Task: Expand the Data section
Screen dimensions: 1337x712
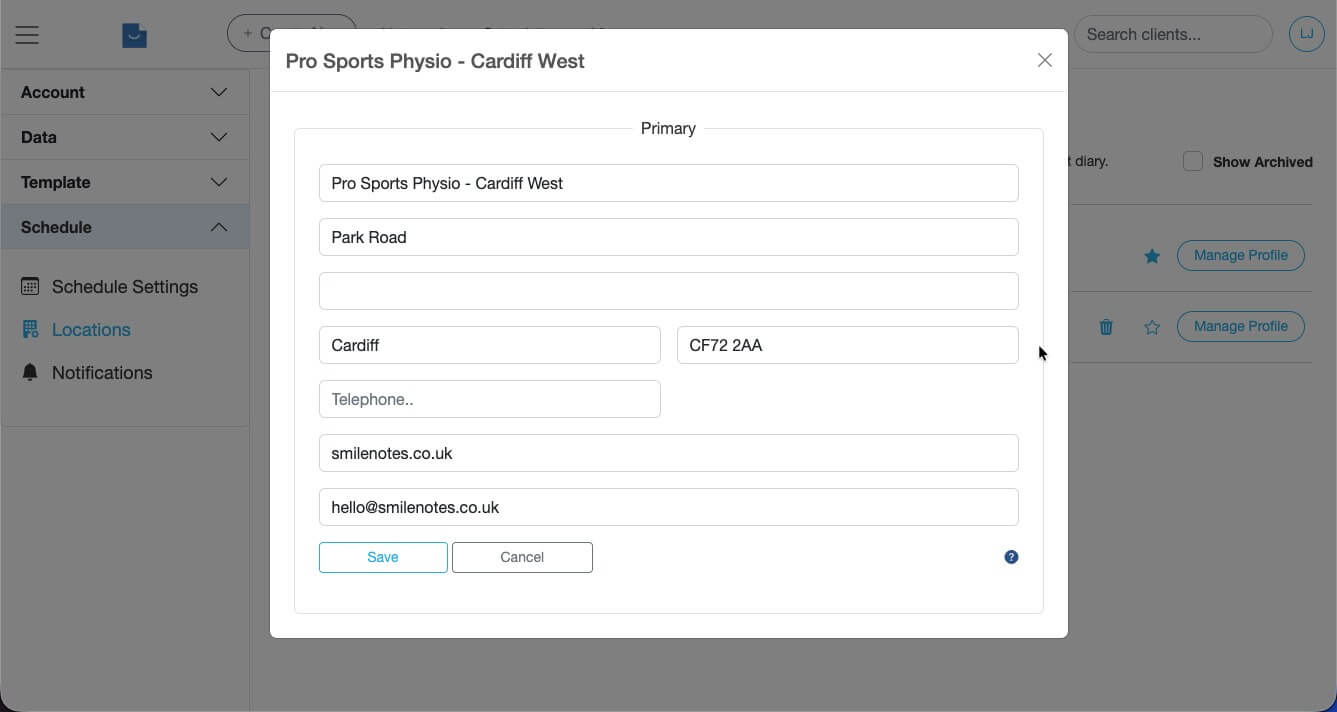Action: (124, 136)
